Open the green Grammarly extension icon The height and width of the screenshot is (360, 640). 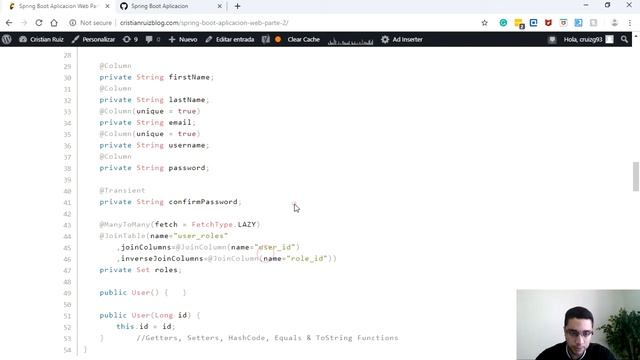pos(503,23)
